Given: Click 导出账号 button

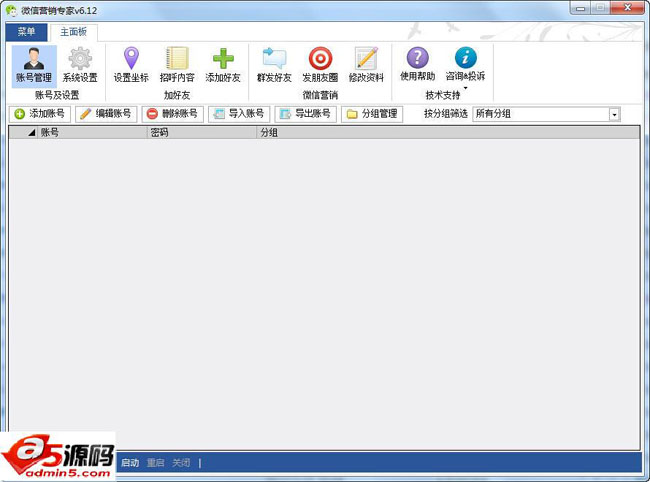Looking at the screenshot, I should [x=306, y=114].
